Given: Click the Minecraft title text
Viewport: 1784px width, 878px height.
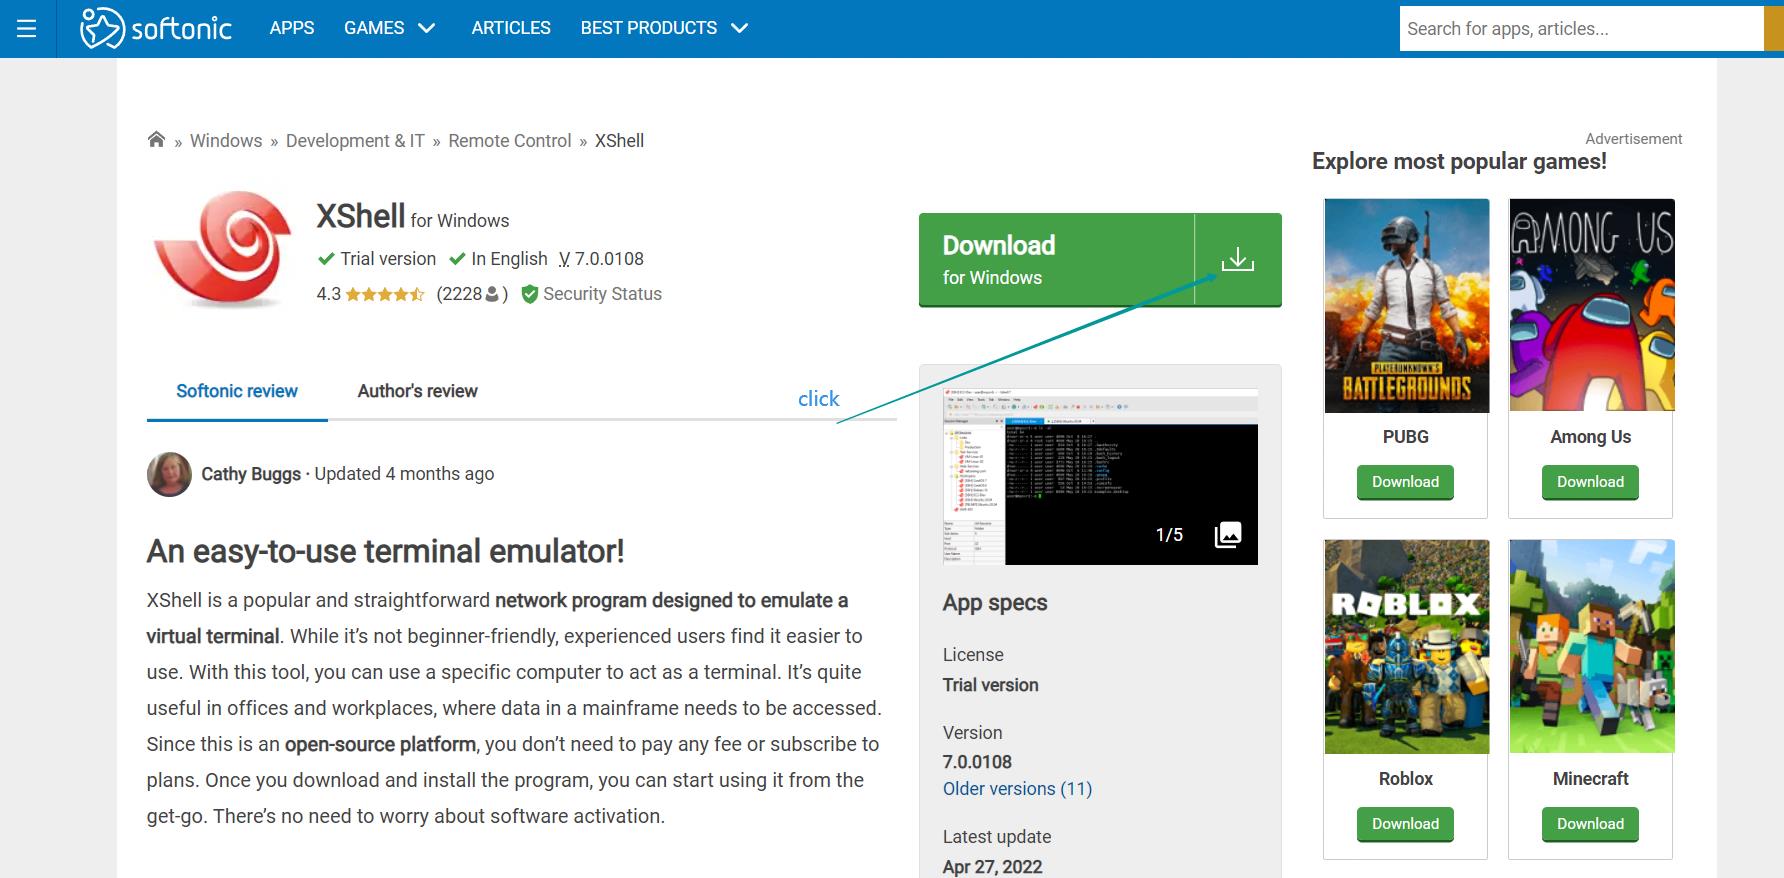Looking at the screenshot, I should tap(1591, 779).
